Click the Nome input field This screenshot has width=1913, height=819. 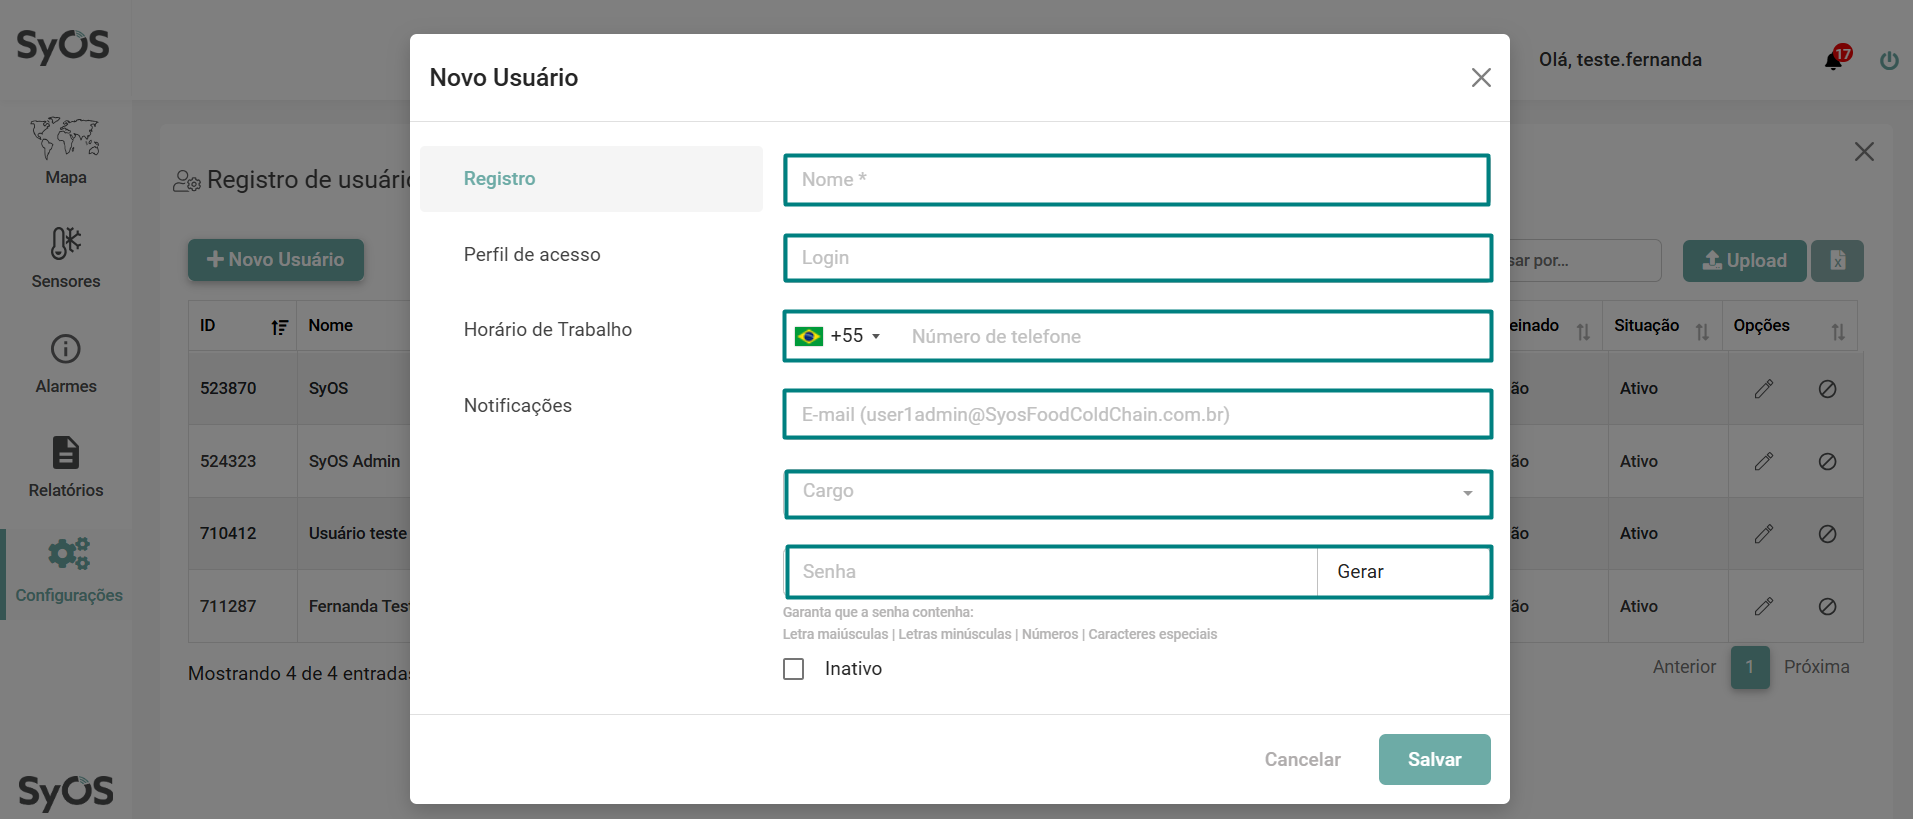1137,180
